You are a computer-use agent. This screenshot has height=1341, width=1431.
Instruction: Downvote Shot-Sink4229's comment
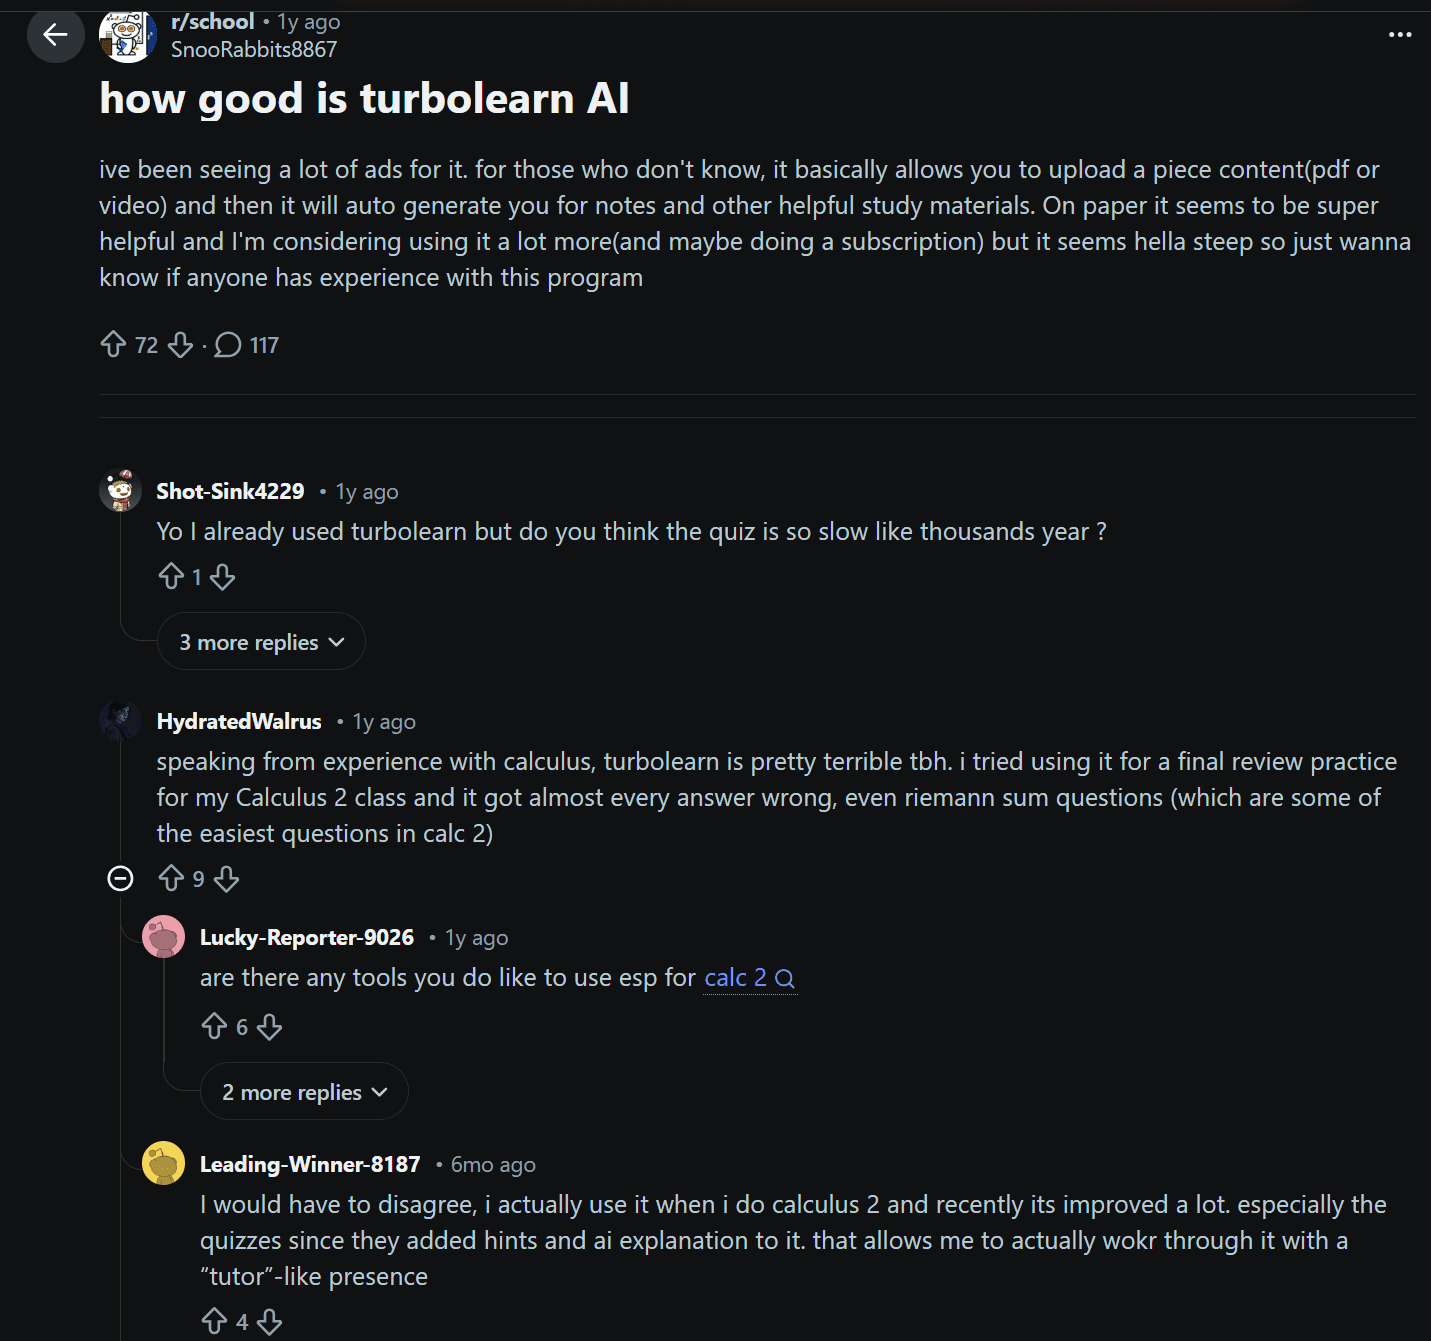coord(222,577)
